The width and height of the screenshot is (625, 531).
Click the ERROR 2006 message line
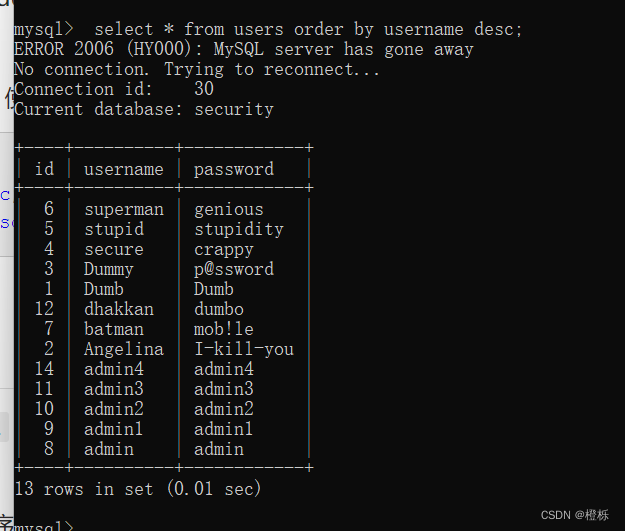pyautogui.click(x=244, y=49)
